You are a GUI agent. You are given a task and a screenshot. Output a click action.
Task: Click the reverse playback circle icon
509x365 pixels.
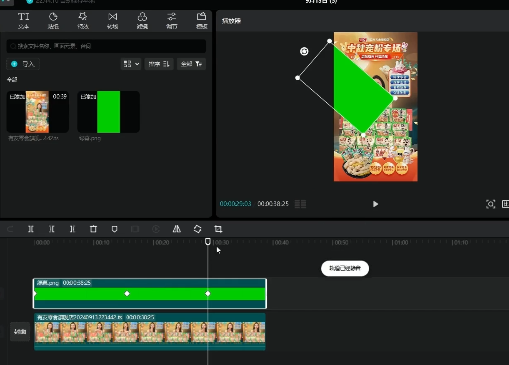coord(156,229)
